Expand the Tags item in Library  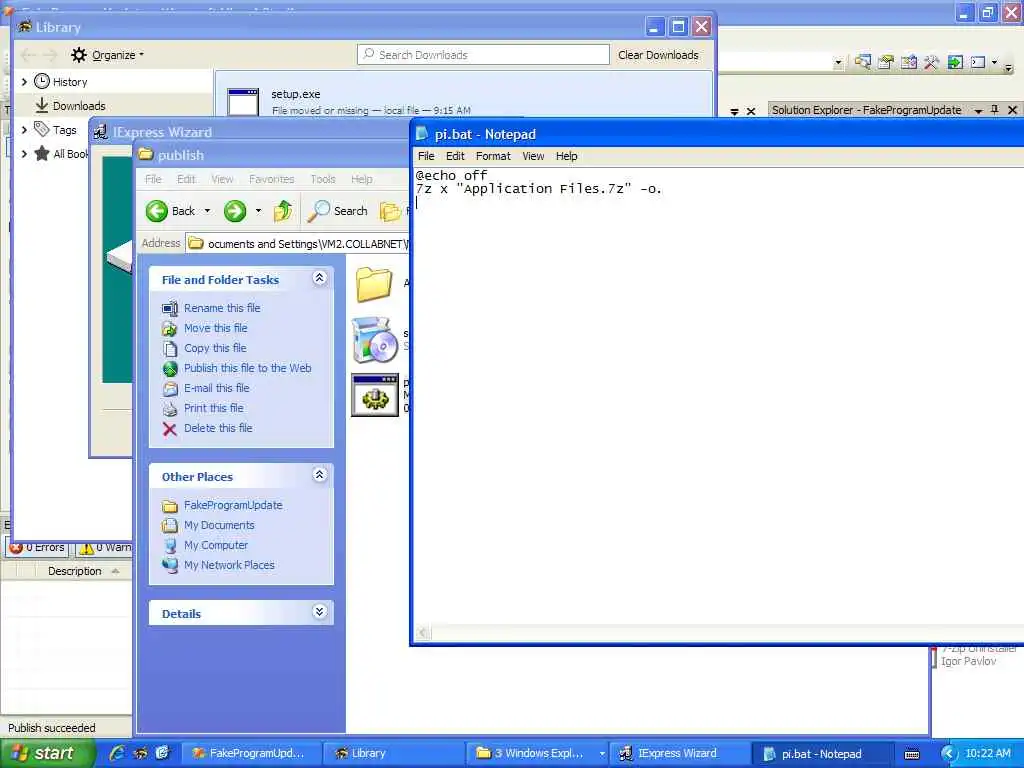24,130
